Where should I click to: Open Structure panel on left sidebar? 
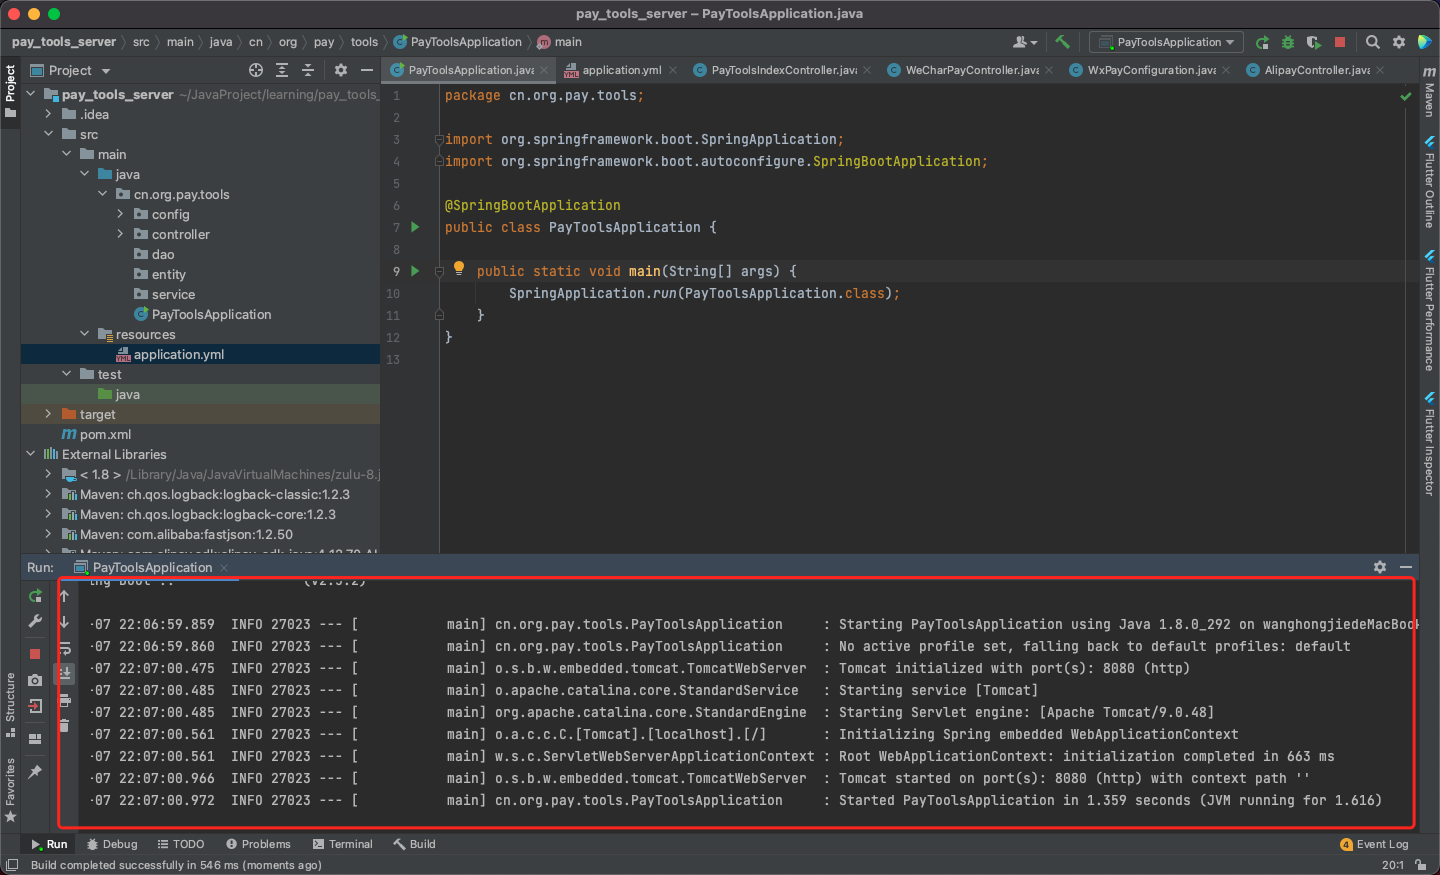tap(10, 705)
